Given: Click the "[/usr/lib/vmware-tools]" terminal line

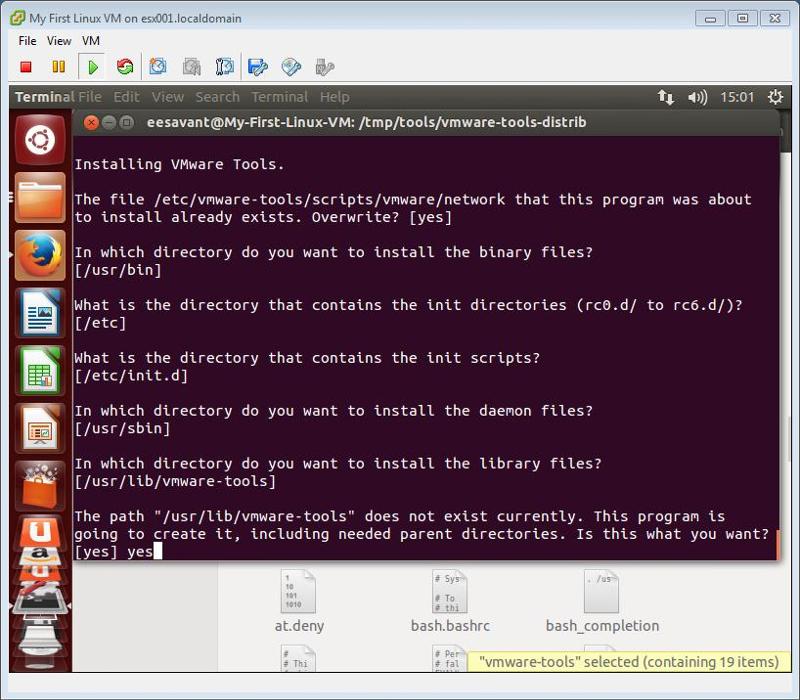Looking at the screenshot, I should [175, 481].
